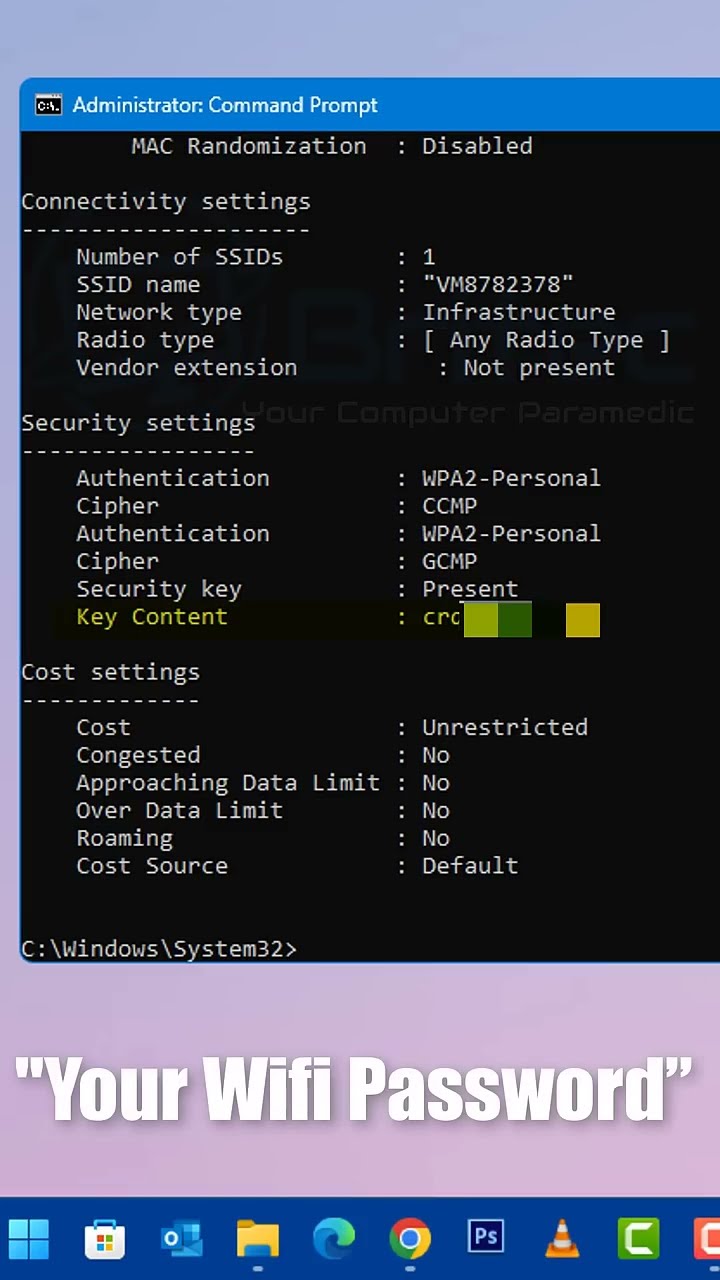Launch Microsoft Edge browser

333,1240
